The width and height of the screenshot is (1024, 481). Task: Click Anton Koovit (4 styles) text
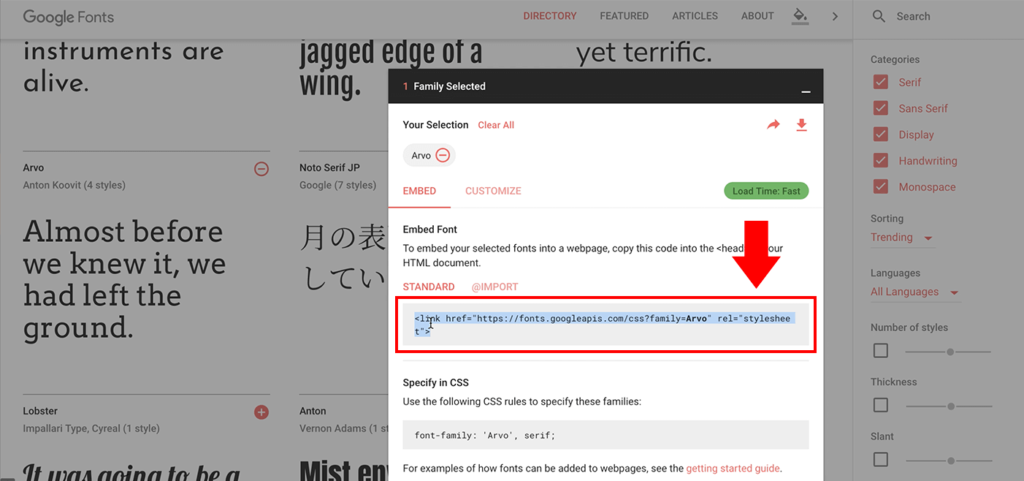click(74, 185)
